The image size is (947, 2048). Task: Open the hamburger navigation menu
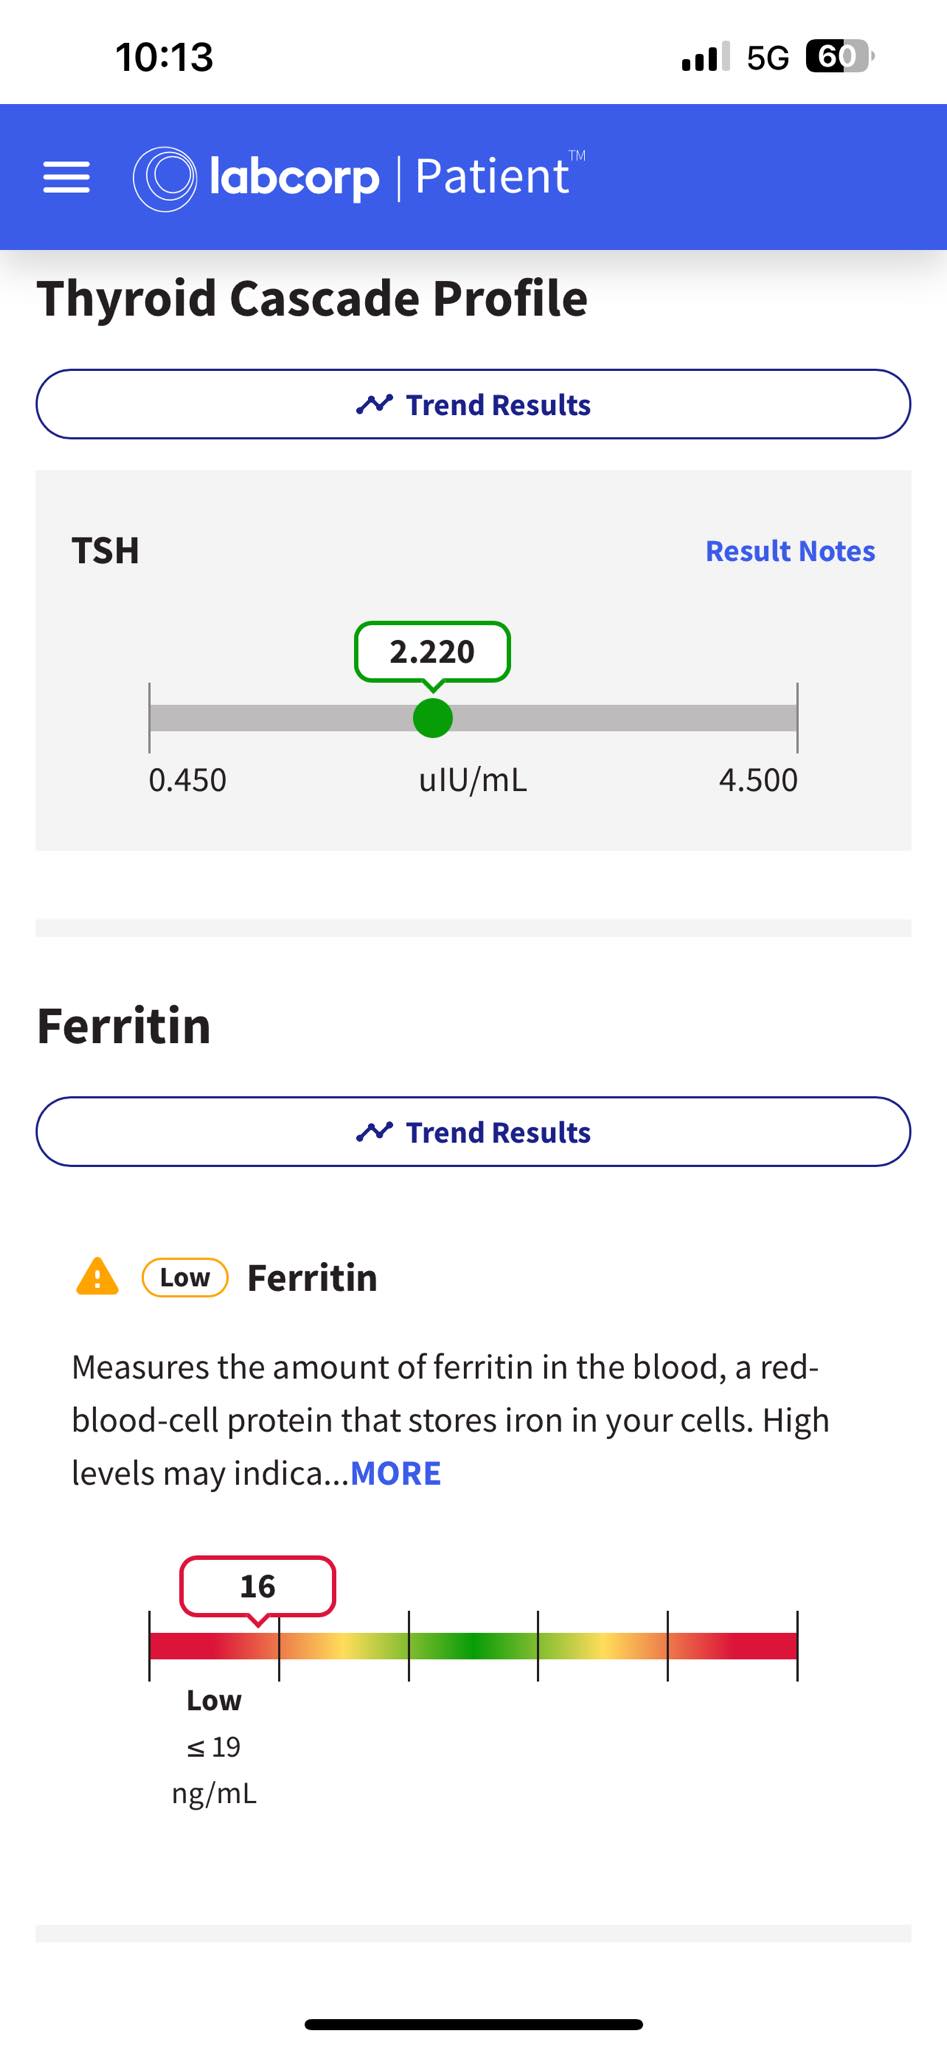pyautogui.click(x=66, y=177)
